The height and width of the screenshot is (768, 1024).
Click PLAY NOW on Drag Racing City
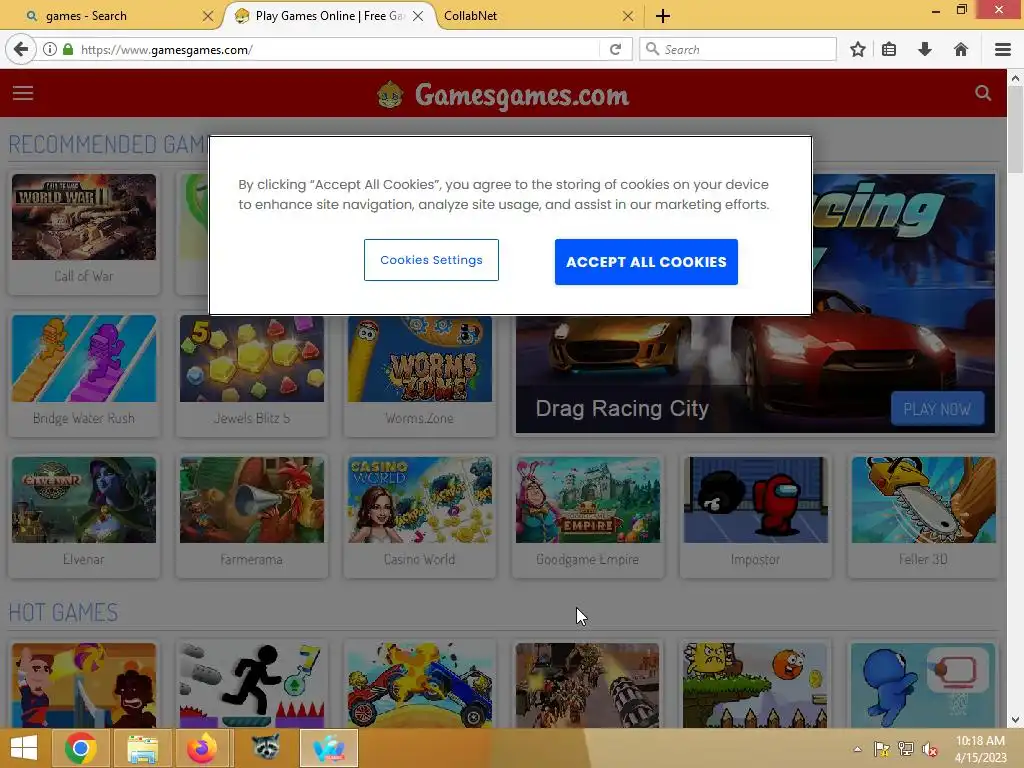pos(937,409)
